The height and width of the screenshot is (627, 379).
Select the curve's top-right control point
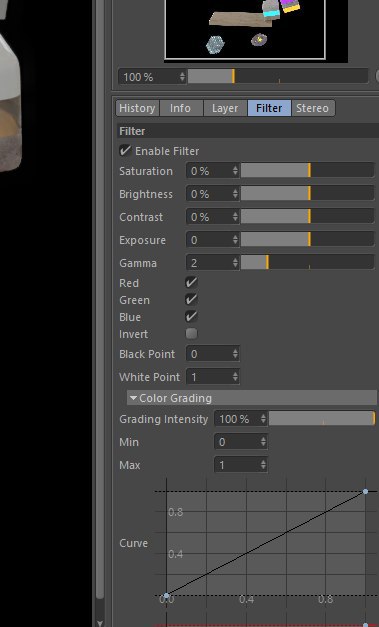[x=365, y=491]
